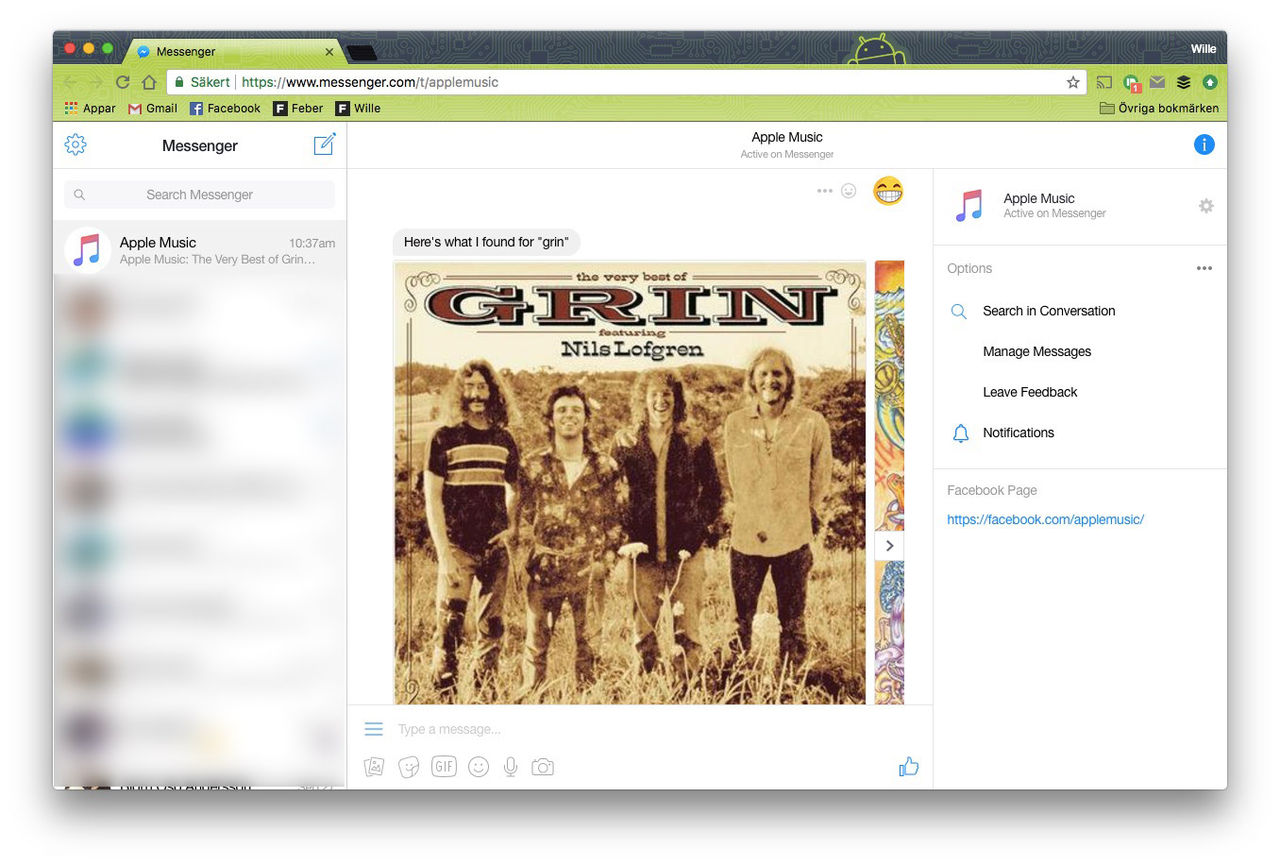Open the message more options dots
The height and width of the screenshot is (865, 1280).
point(824,191)
